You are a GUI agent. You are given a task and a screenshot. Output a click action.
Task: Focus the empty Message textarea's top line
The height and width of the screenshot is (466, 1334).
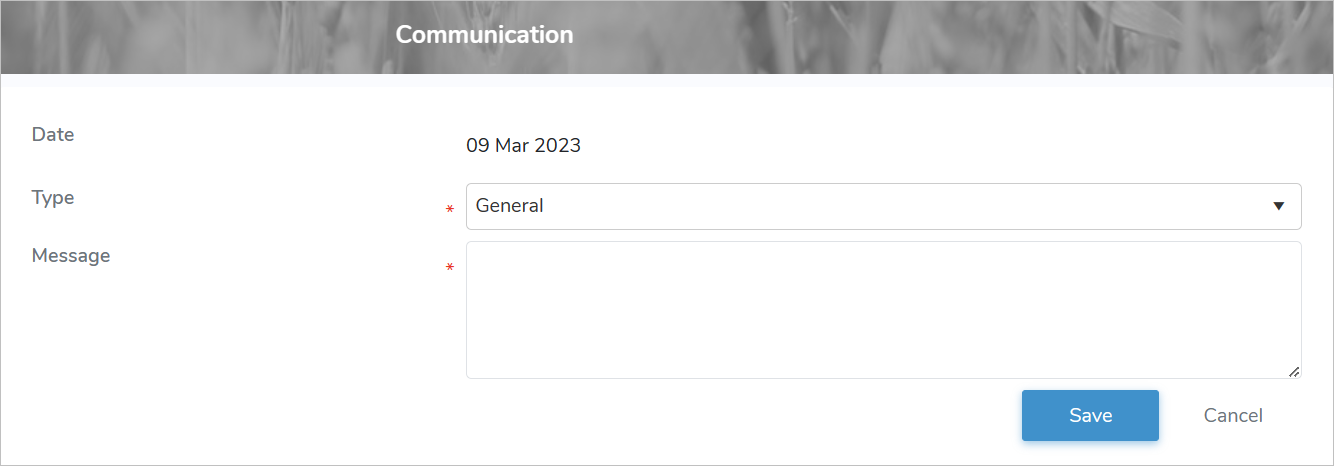(x=883, y=258)
